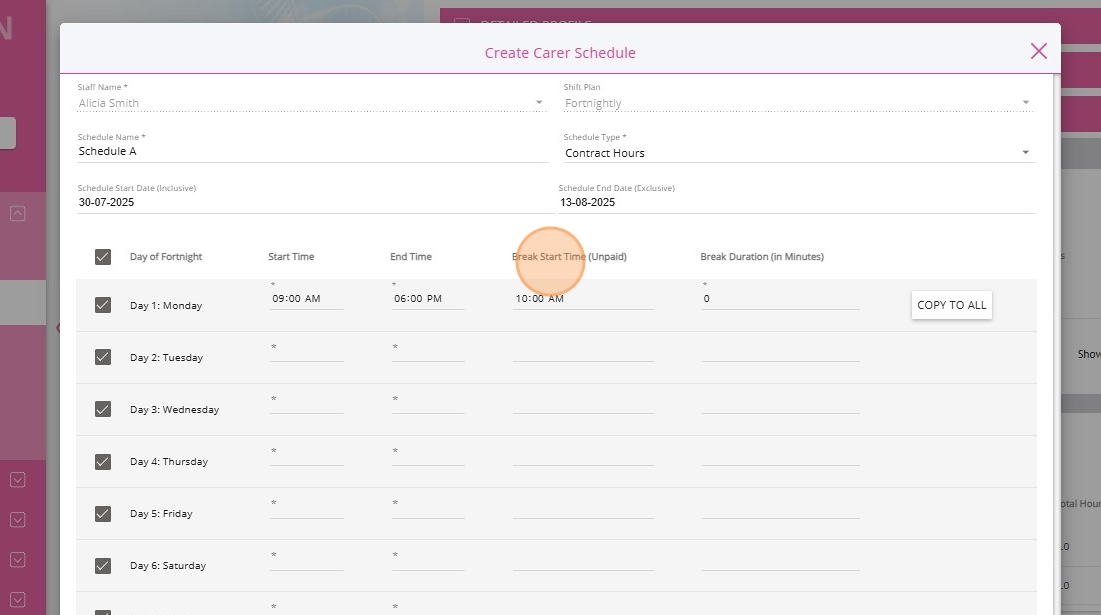Click Wednesday Start Time field
Screen dimensions: 1101x615
pyautogui.click(x=307, y=404)
